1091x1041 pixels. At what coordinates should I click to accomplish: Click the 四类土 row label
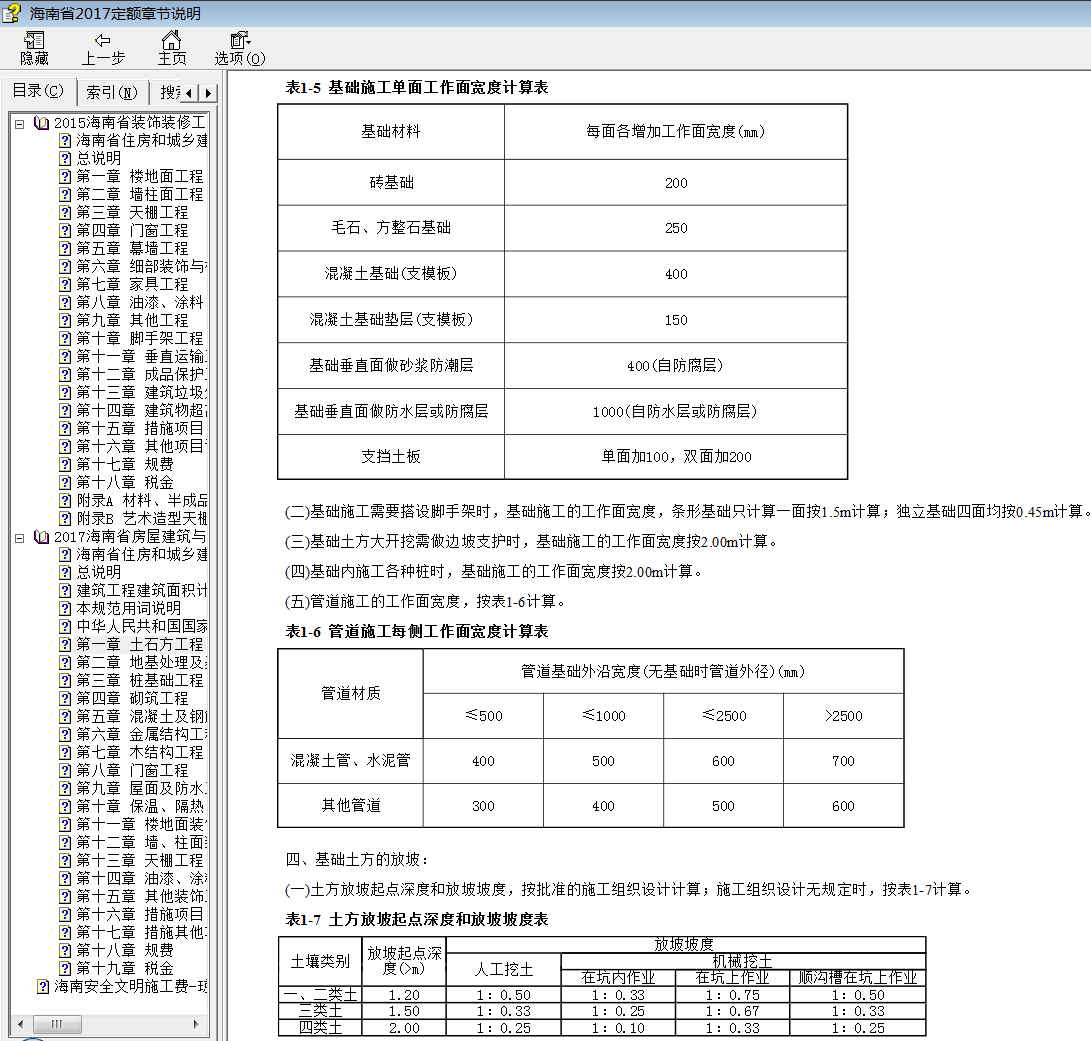point(320,1028)
